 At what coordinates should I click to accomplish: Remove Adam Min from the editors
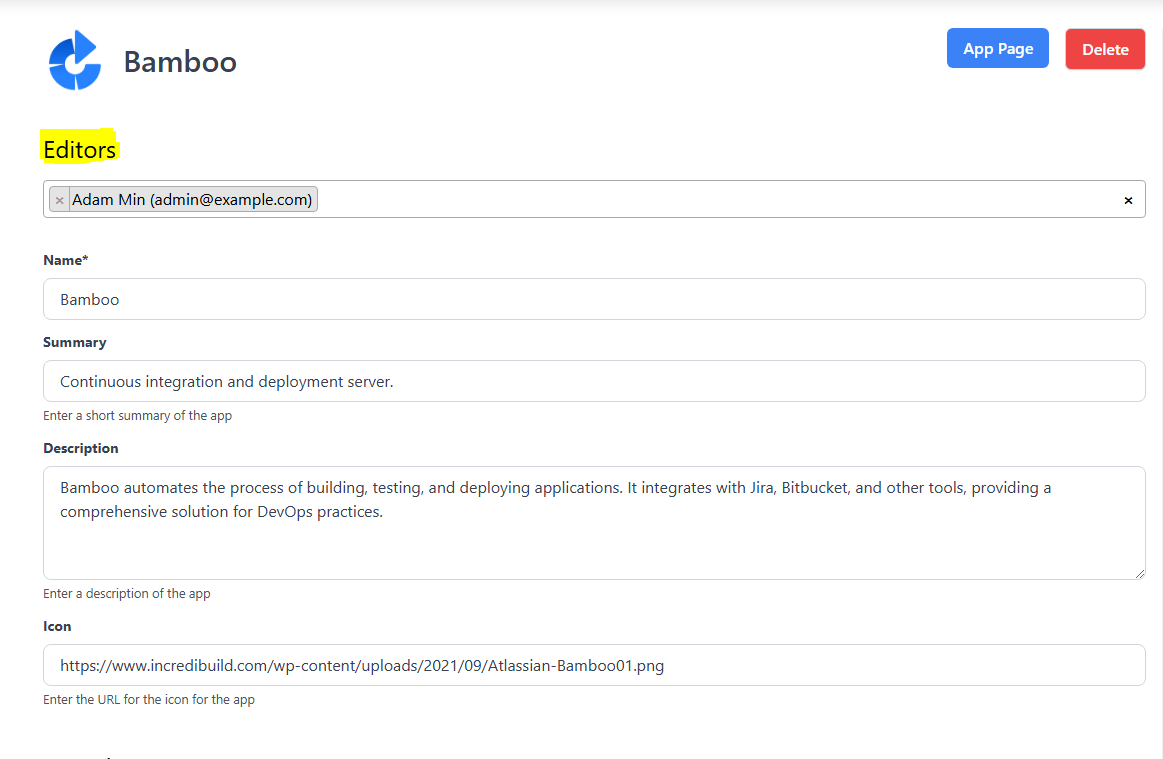coord(60,200)
